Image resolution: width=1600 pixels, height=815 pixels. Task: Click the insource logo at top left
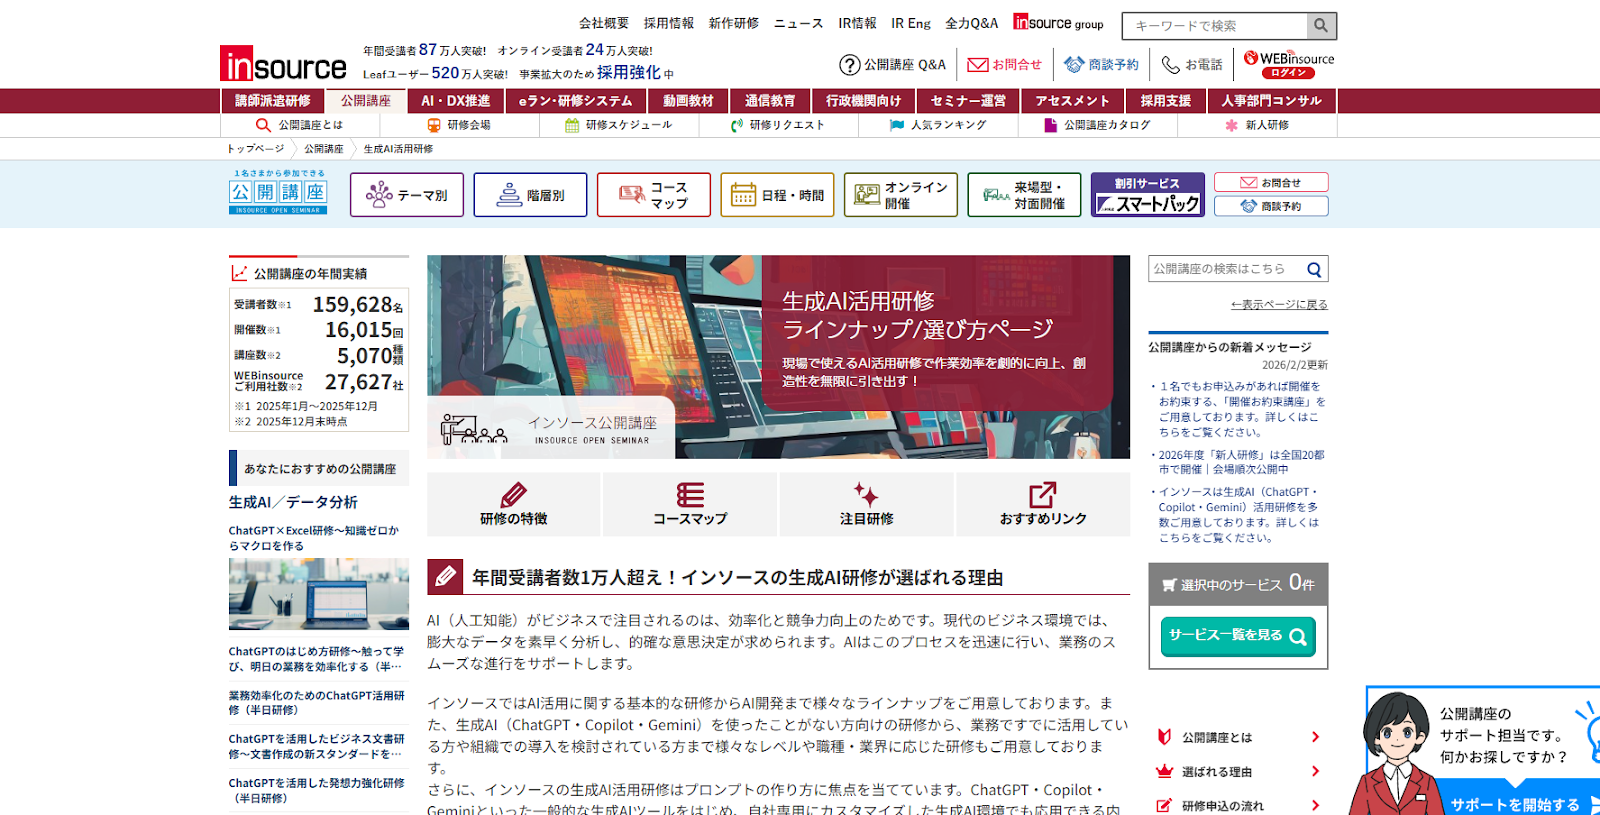(x=283, y=64)
